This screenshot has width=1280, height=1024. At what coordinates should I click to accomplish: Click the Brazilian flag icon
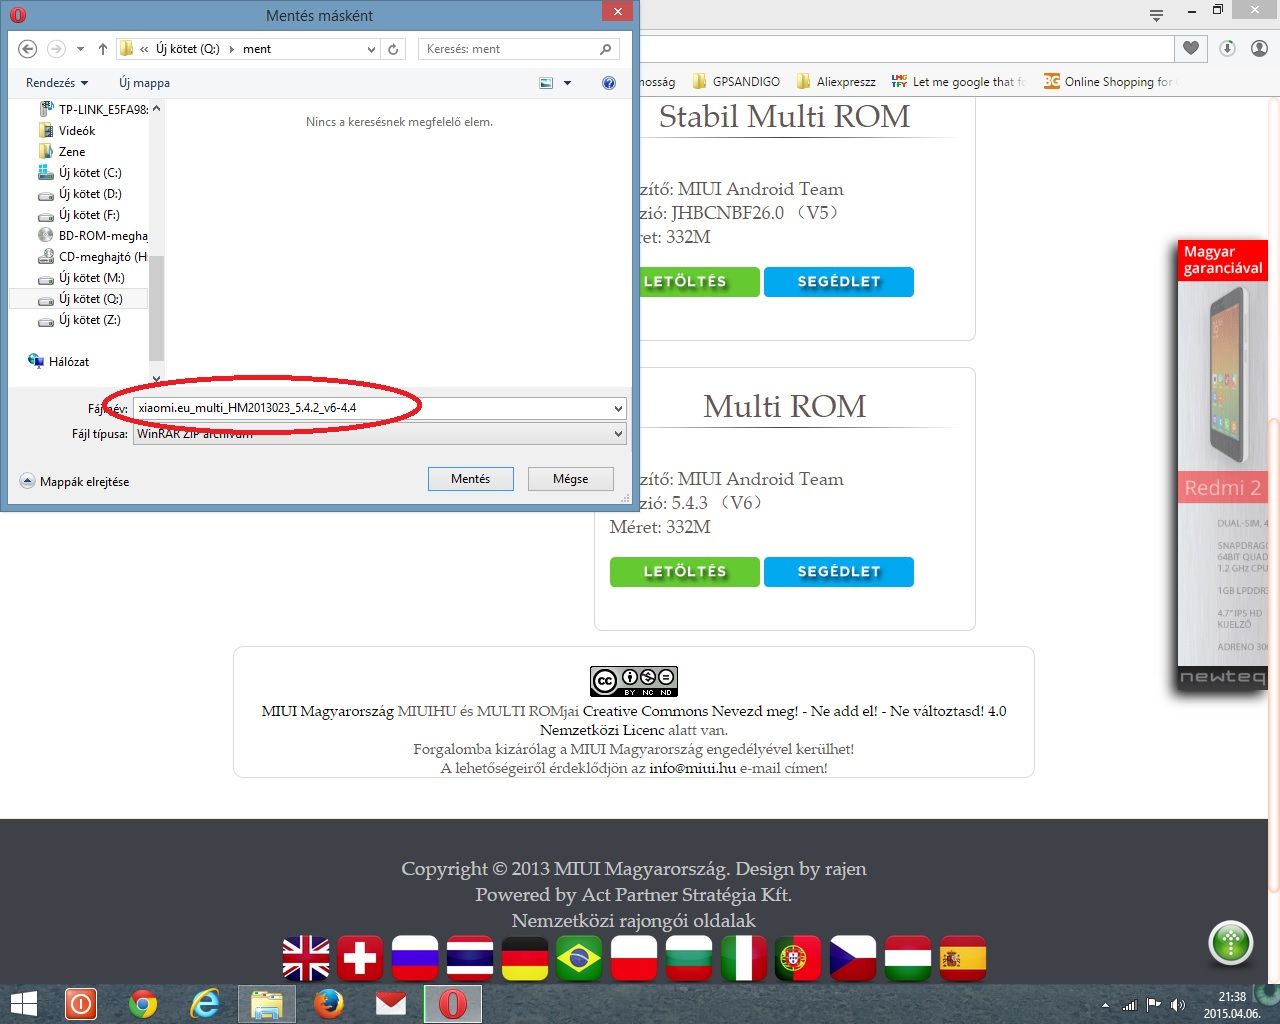click(579, 958)
